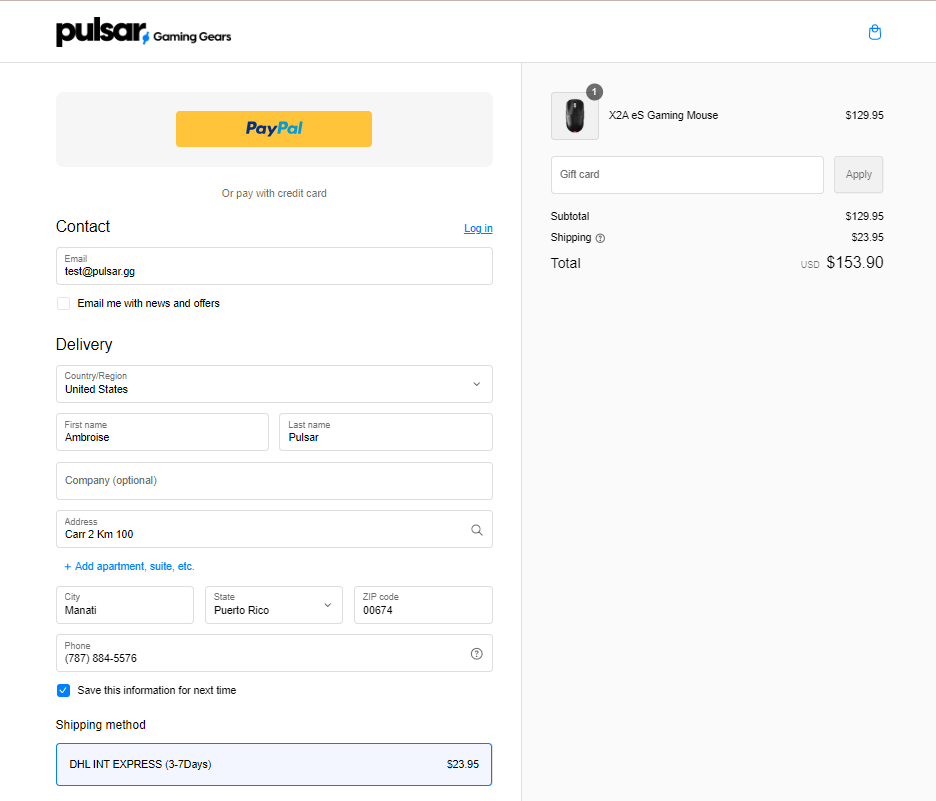Click the Contact heading
936x801 pixels.
click(83, 226)
